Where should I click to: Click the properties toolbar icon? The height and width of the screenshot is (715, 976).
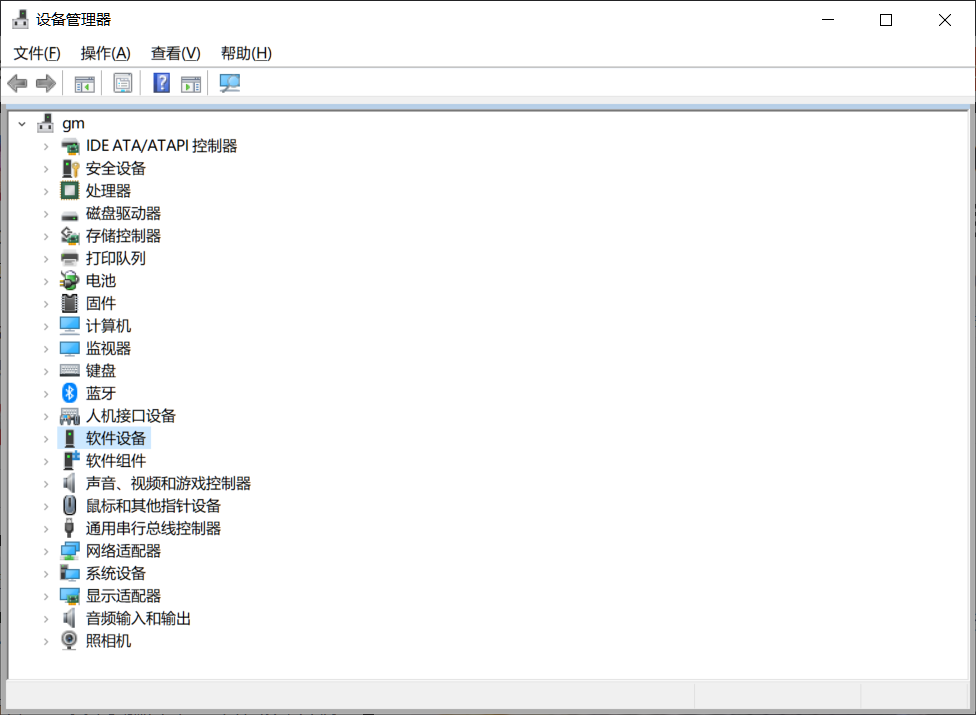click(123, 83)
